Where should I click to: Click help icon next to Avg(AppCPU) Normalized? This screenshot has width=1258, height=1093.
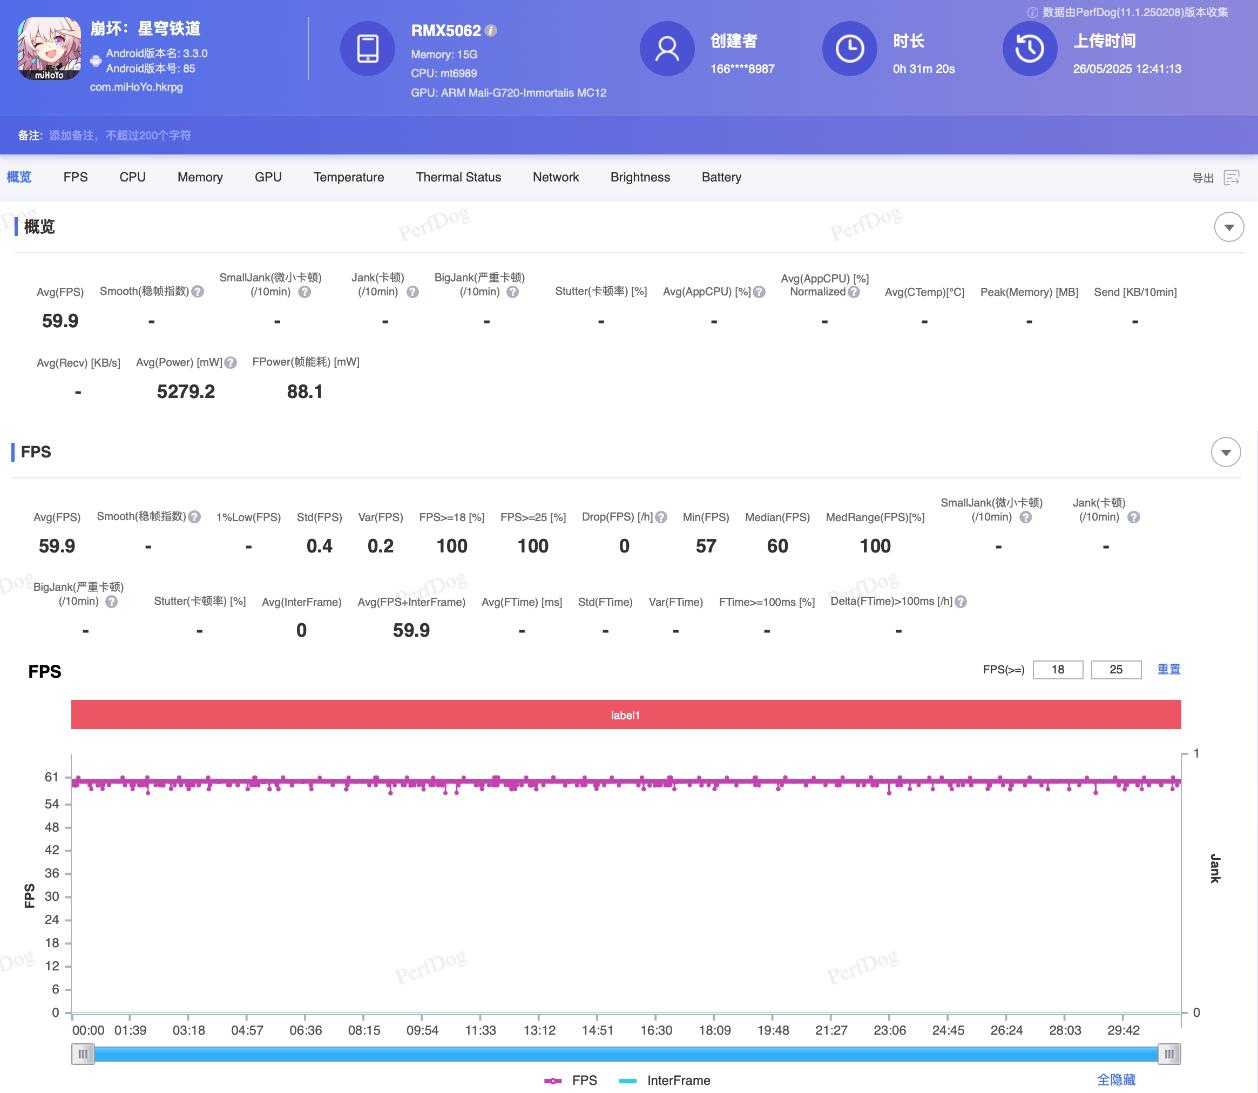click(x=854, y=292)
